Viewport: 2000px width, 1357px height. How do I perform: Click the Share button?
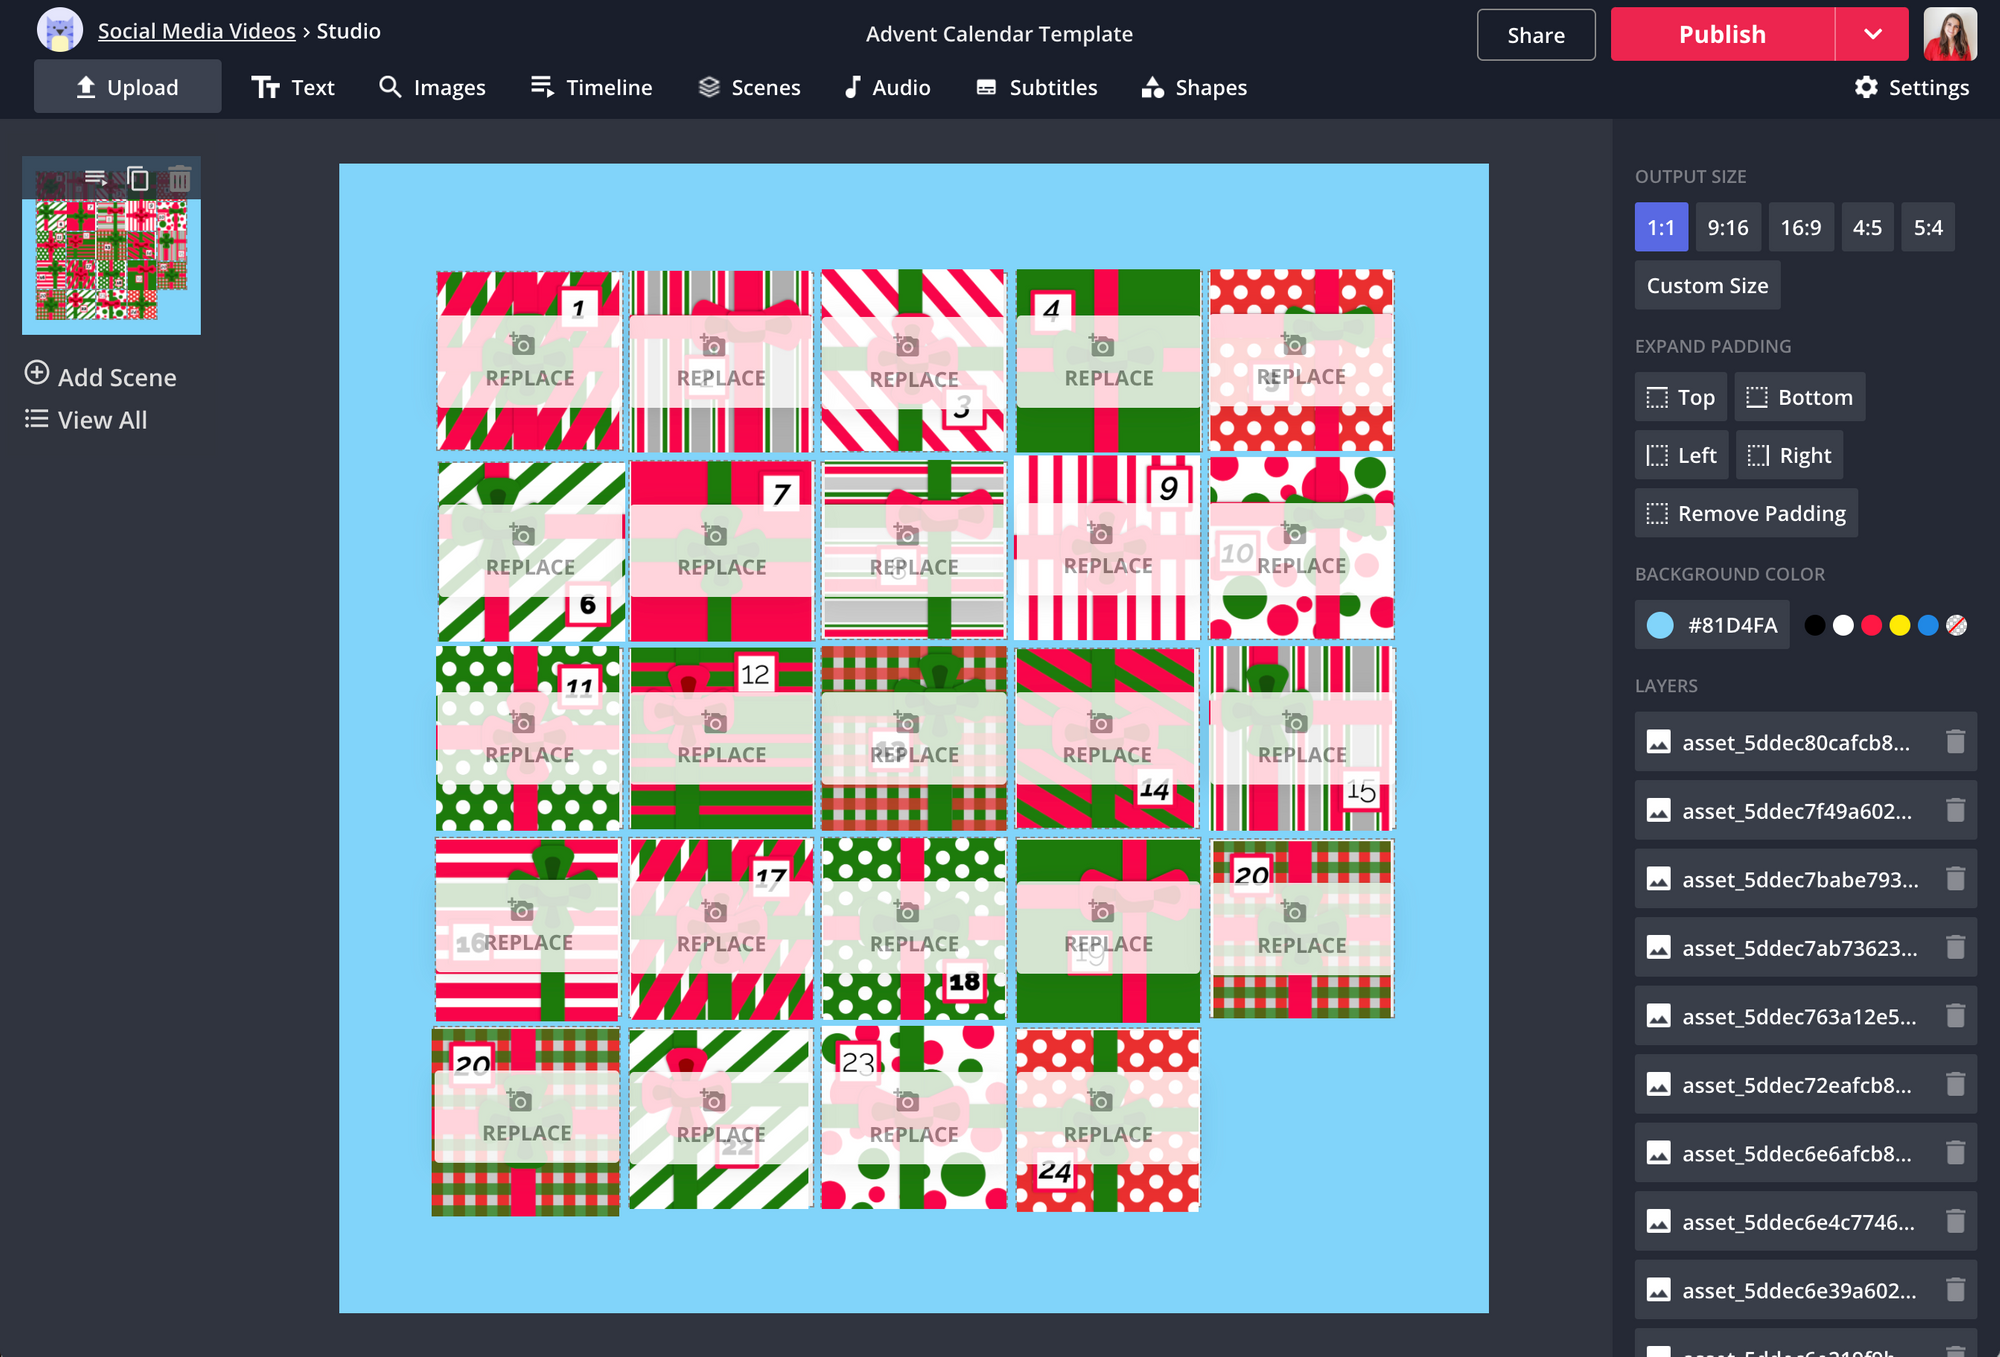pos(1535,32)
